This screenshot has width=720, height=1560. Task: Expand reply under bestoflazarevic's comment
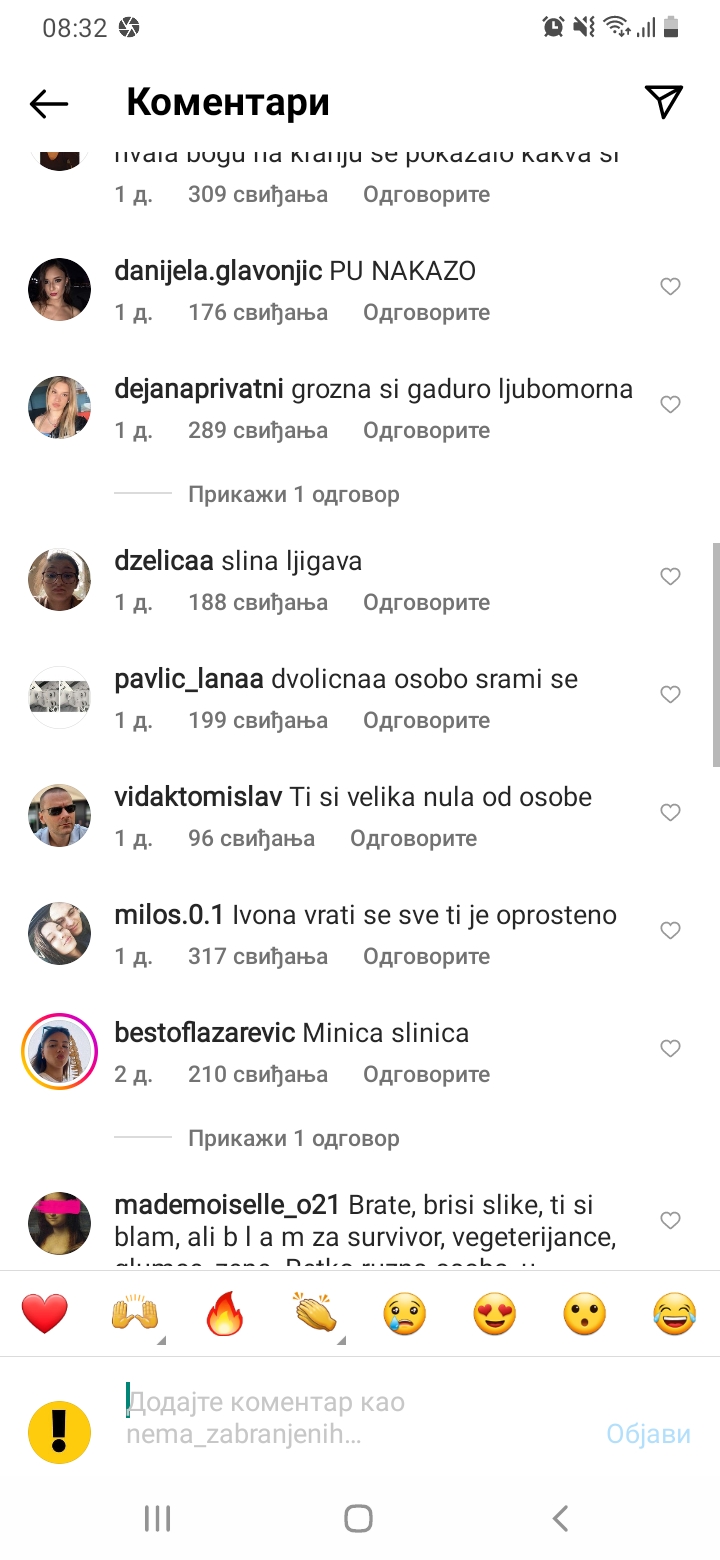pos(293,1138)
